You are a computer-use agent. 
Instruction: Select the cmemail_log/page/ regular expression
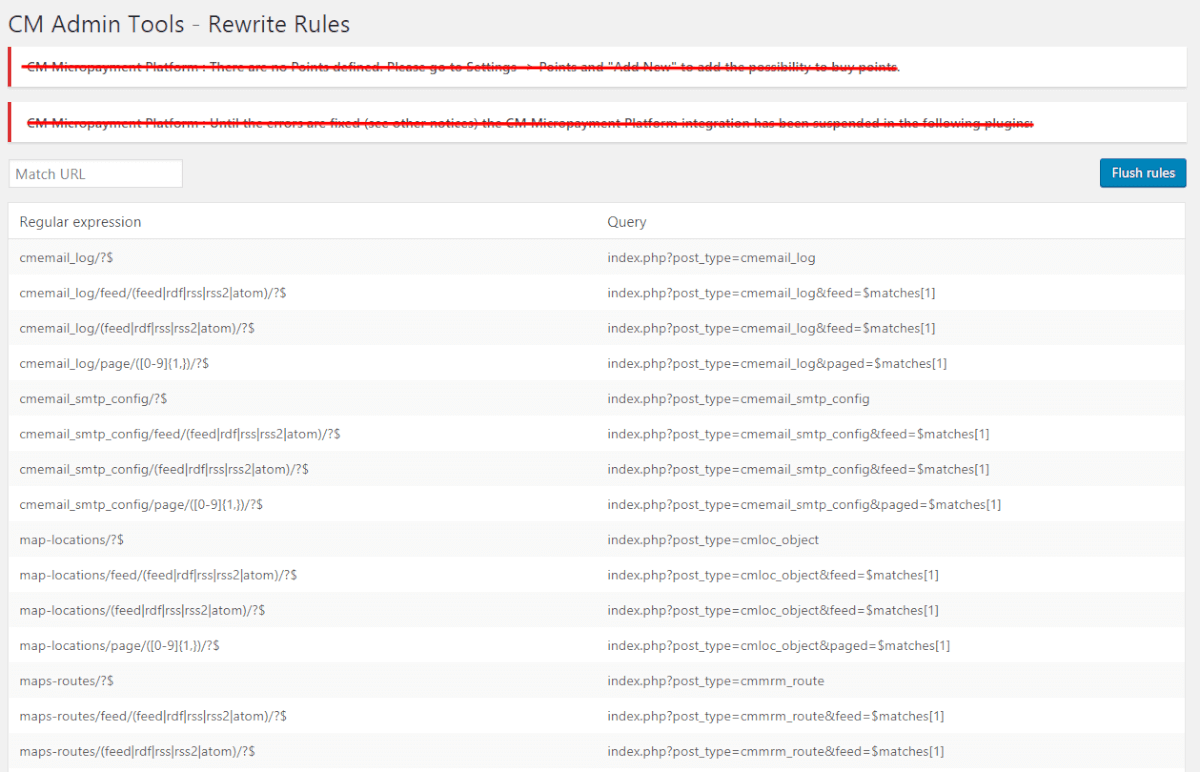click(114, 364)
